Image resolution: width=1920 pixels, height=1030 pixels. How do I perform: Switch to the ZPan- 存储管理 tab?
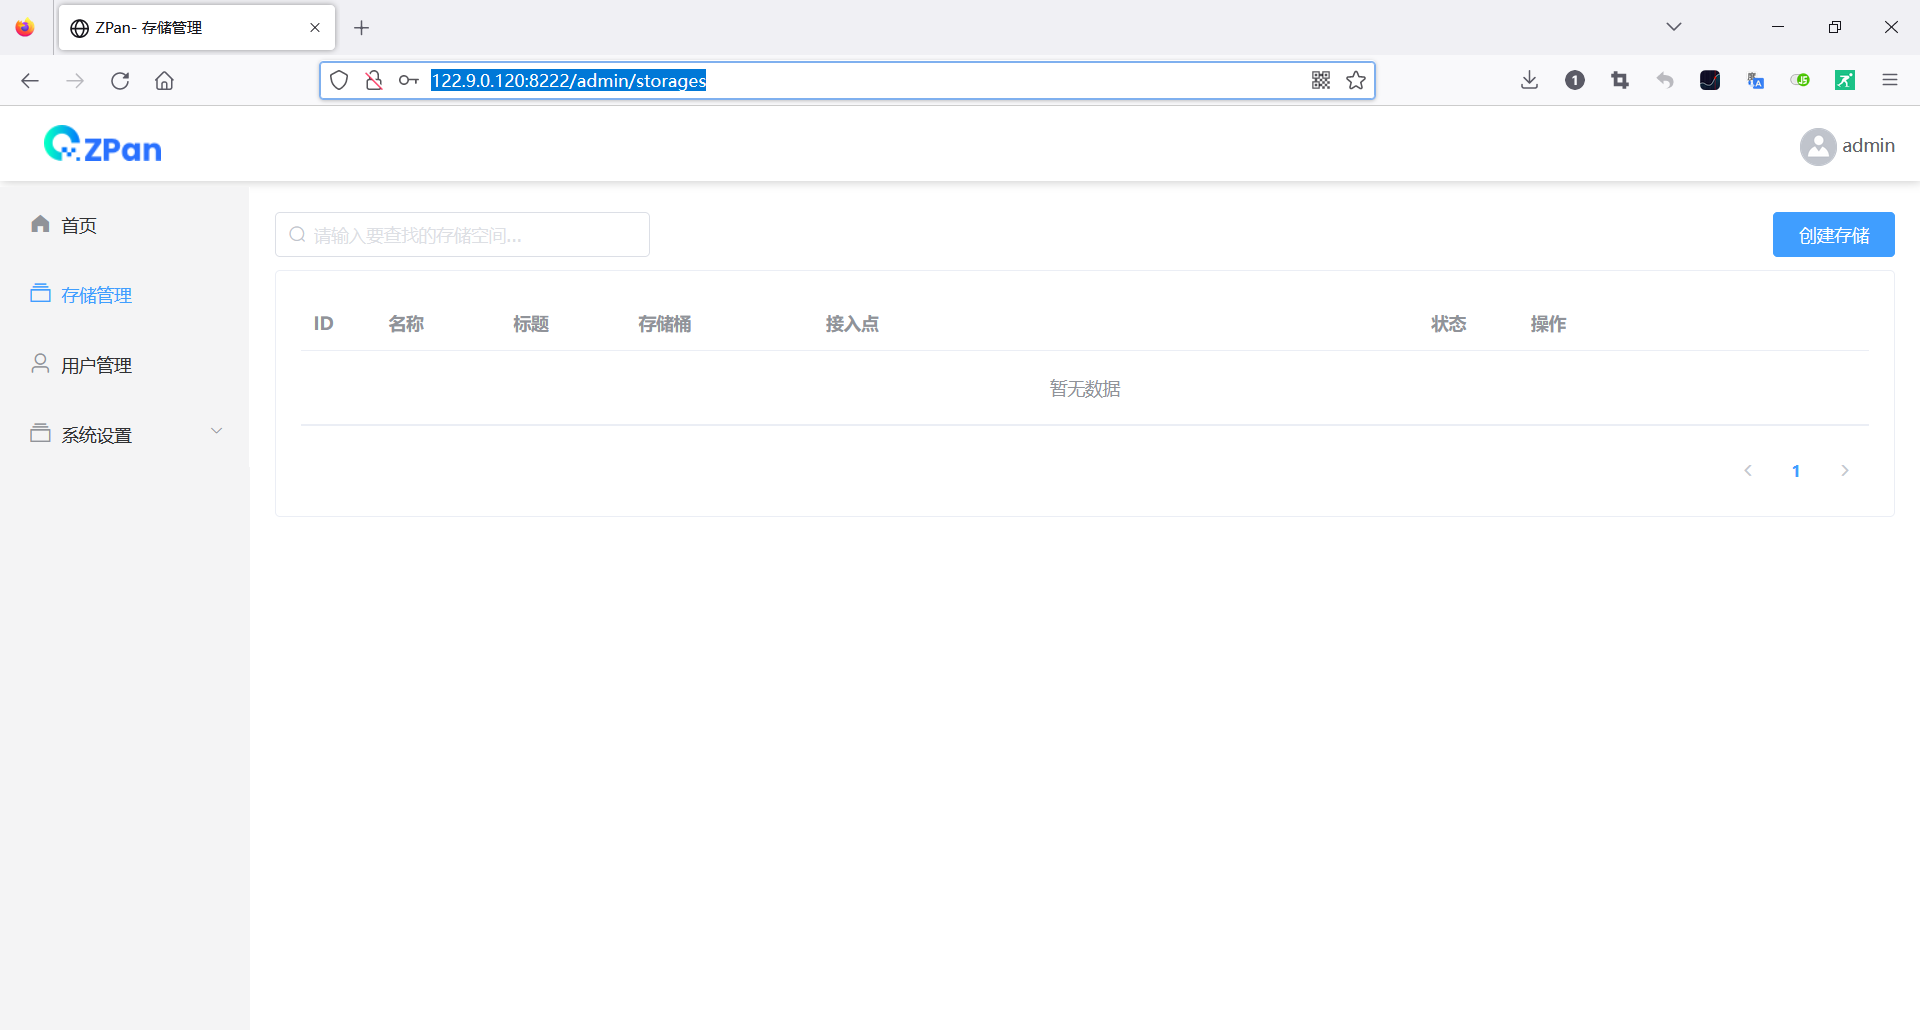coord(180,27)
